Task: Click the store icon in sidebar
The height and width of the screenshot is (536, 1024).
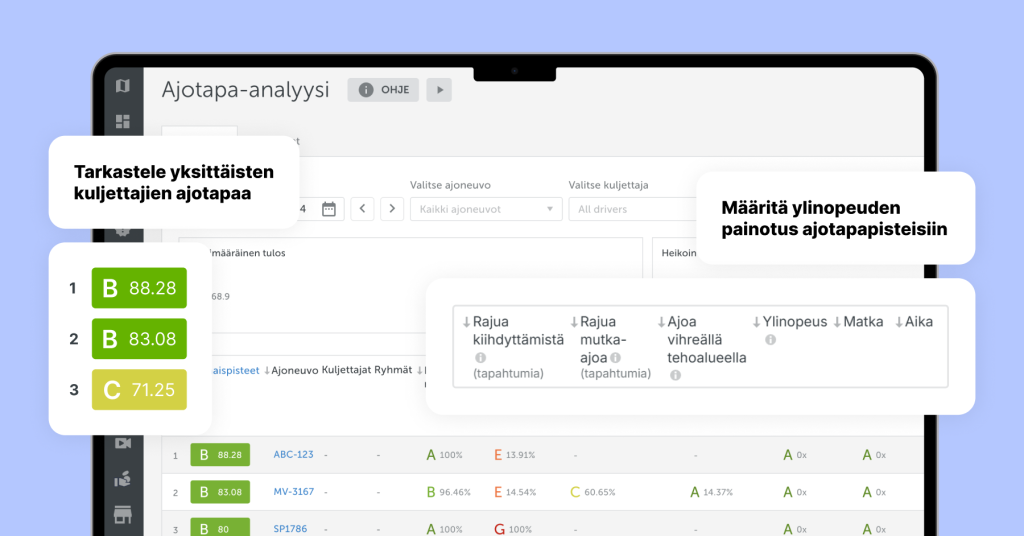Action: point(123,515)
